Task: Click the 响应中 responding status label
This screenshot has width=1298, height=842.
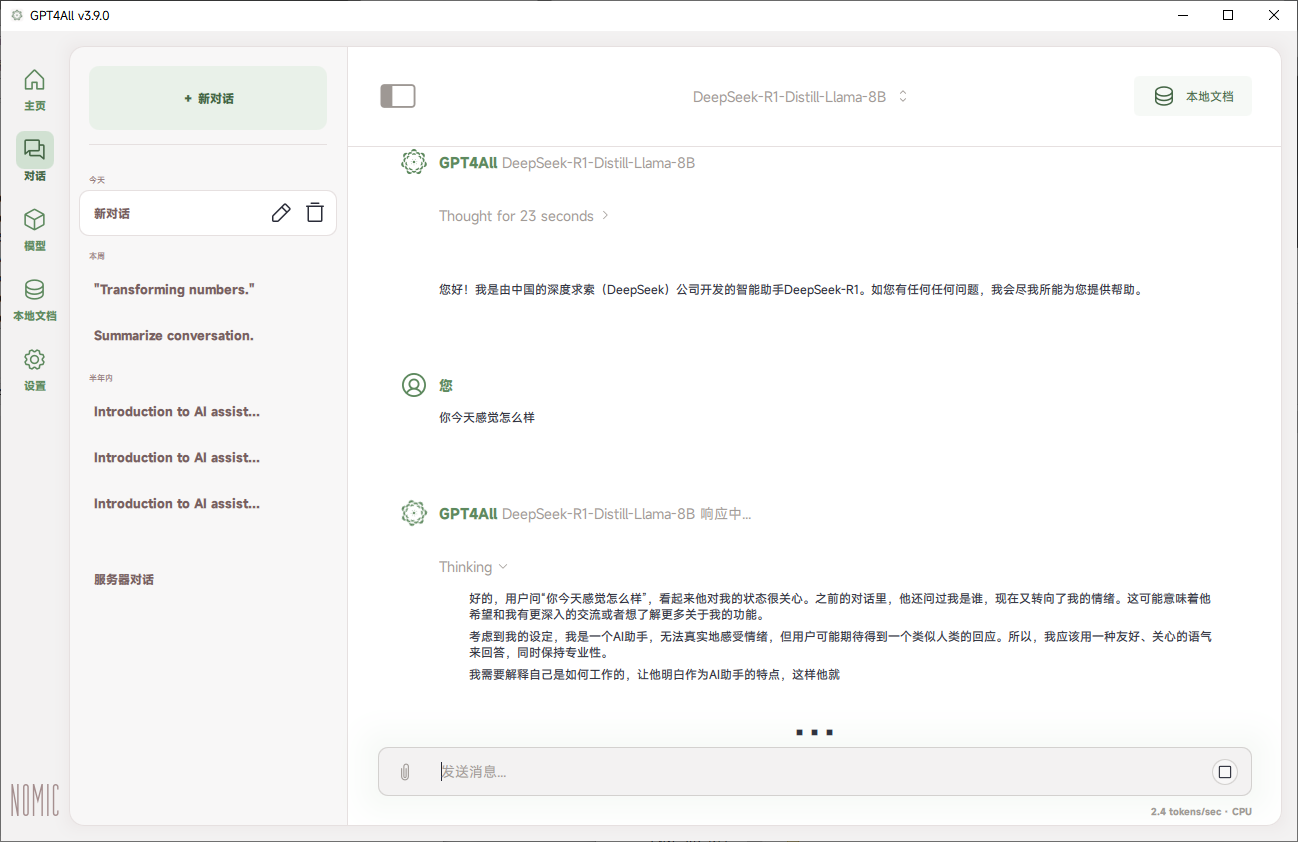Action: 726,514
